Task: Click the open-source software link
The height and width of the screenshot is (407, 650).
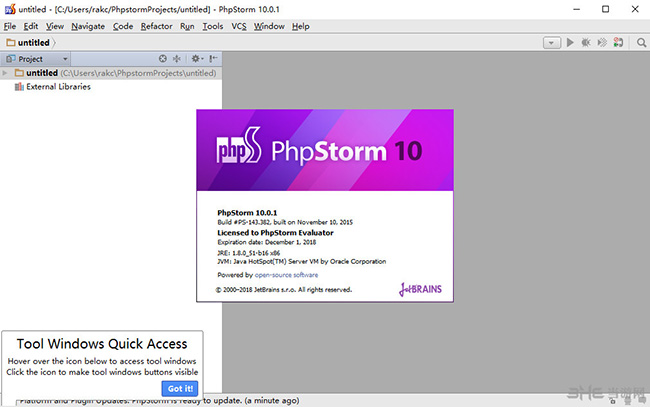Action: 286,275
